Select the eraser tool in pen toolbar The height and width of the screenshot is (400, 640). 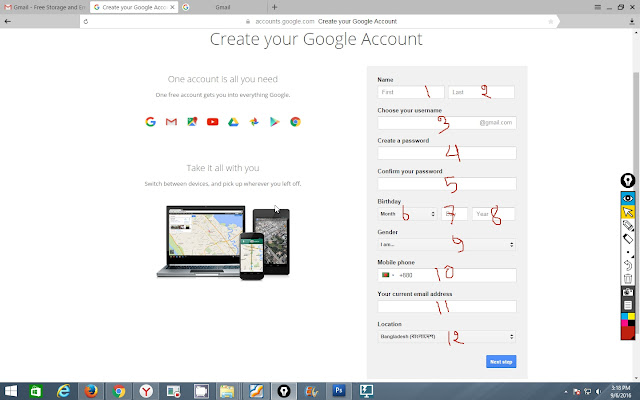627,239
